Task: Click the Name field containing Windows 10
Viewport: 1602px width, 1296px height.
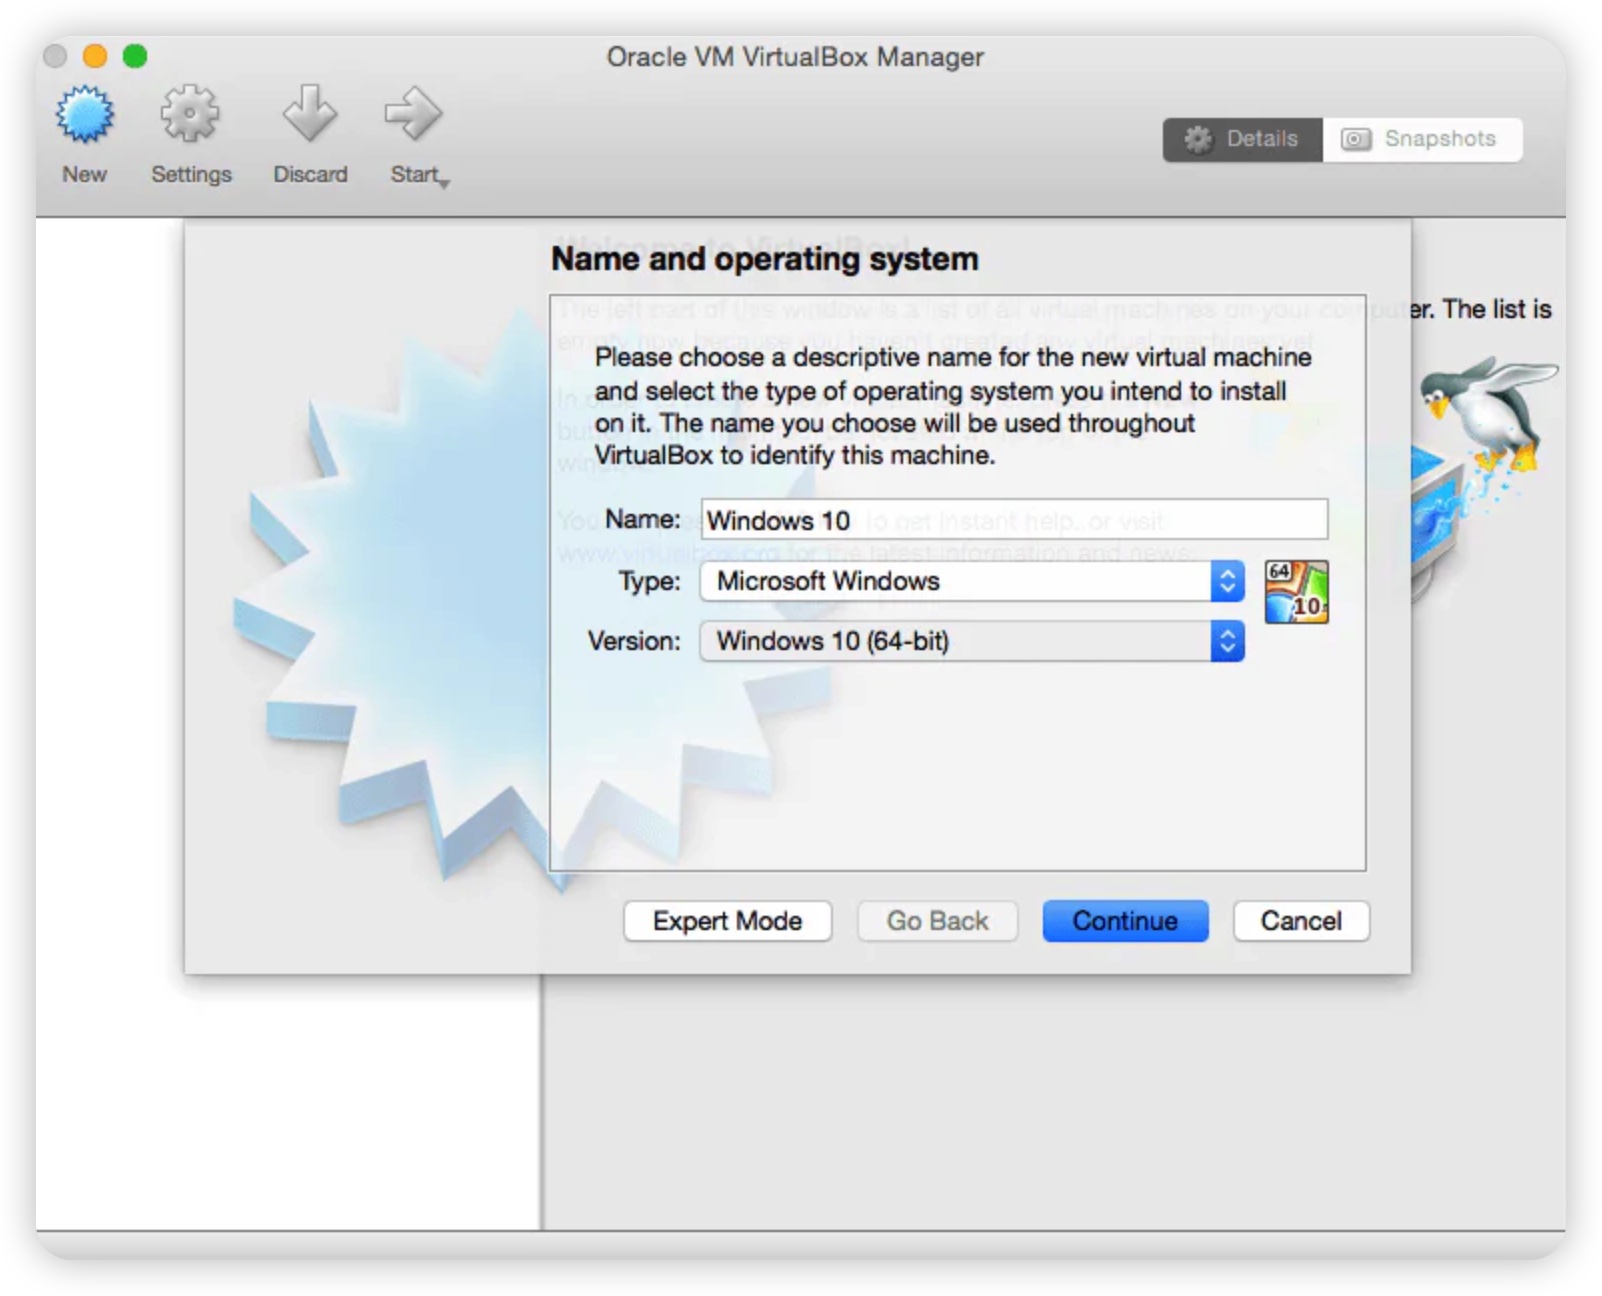Action: (x=1014, y=520)
